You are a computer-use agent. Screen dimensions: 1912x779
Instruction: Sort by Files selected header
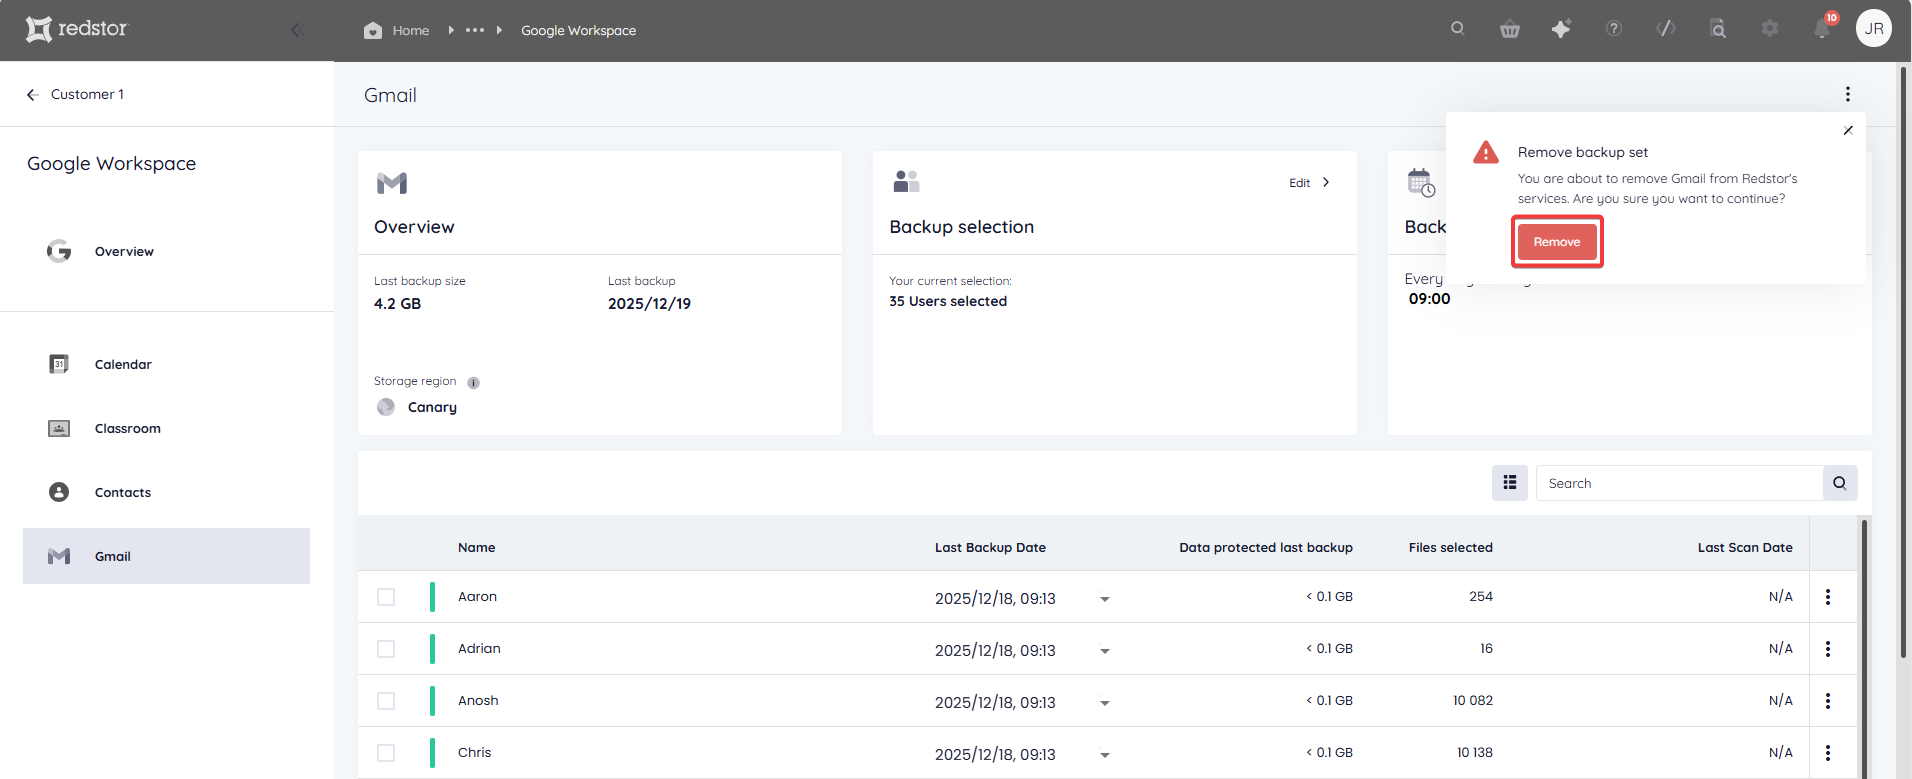coord(1450,547)
